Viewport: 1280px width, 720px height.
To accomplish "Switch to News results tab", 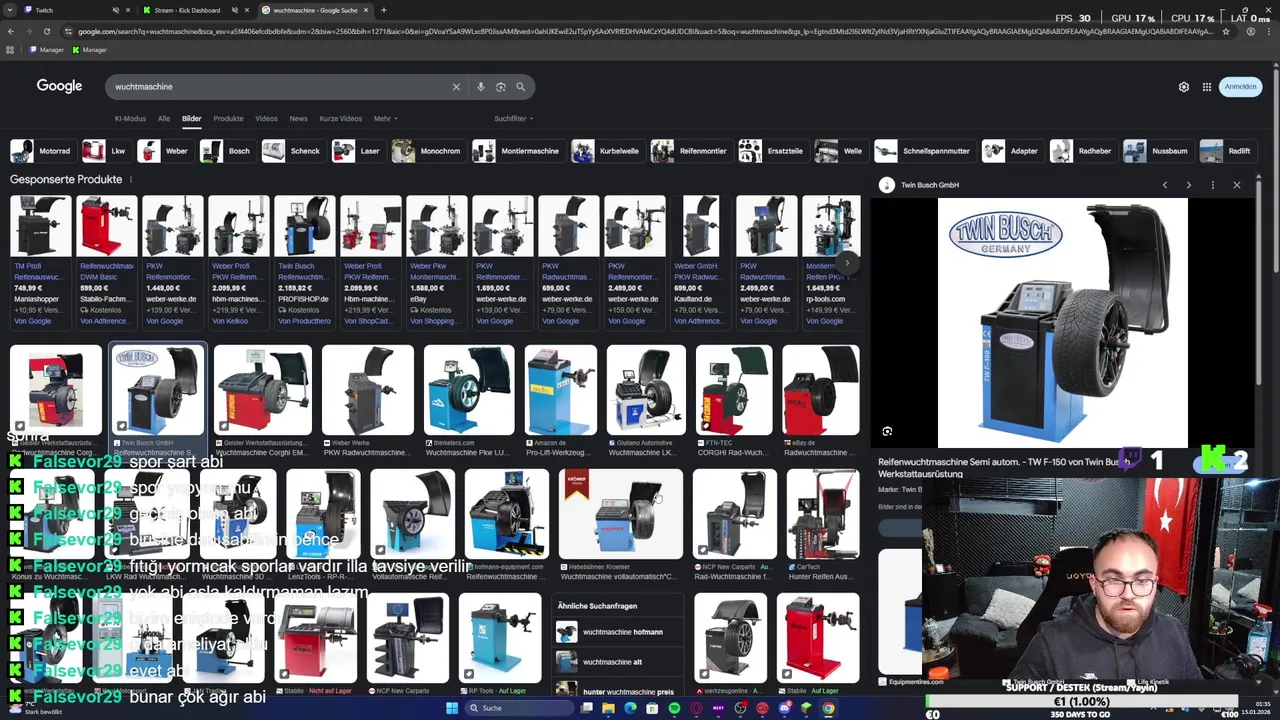I will pyautogui.click(x=298, y=118).
